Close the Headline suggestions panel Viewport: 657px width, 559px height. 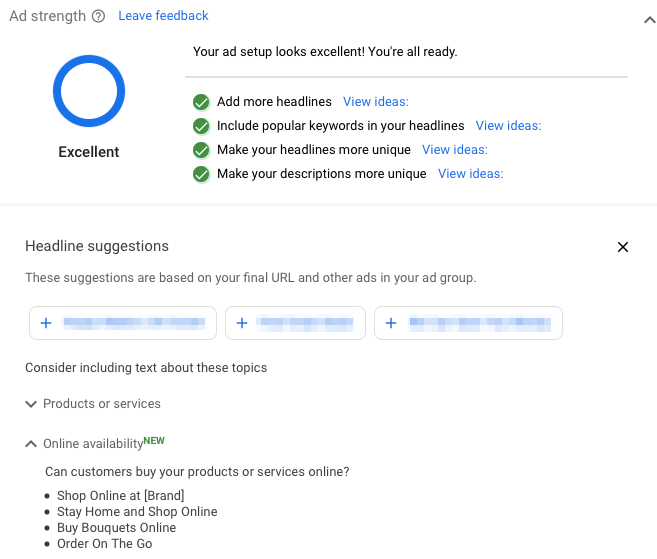pos(623,247)
